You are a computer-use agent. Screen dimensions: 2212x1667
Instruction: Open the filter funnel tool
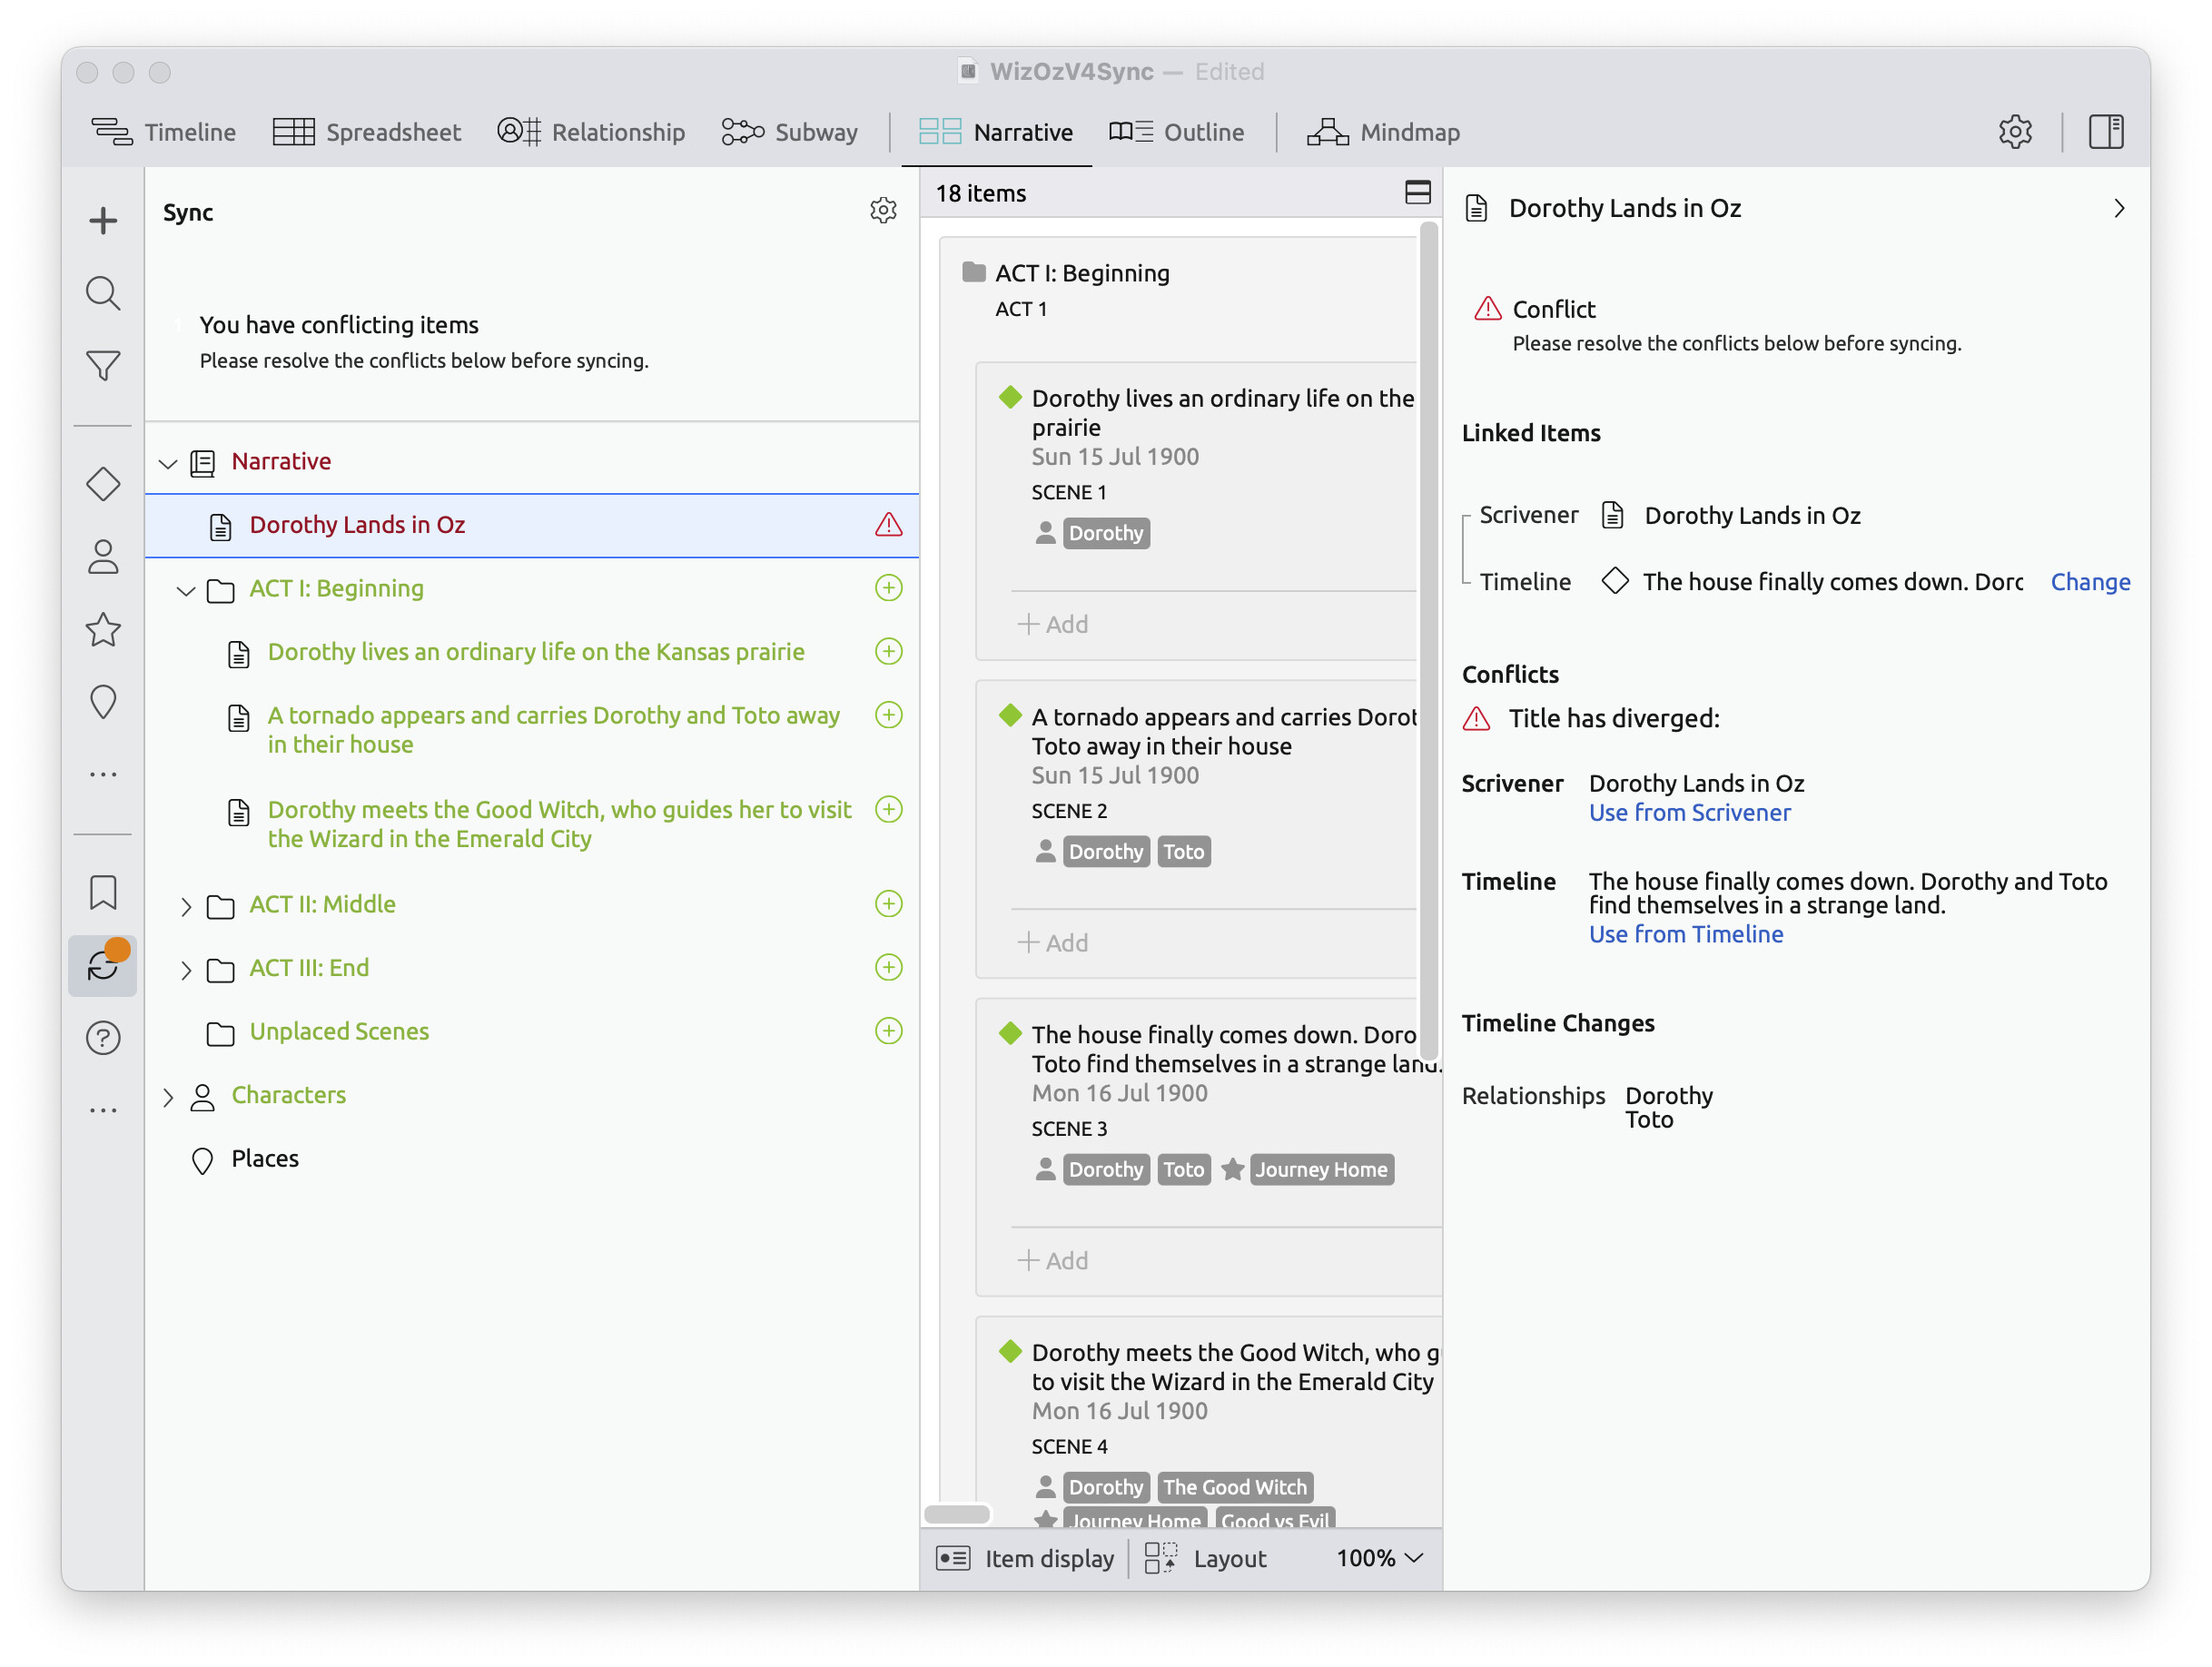(103, 365)
